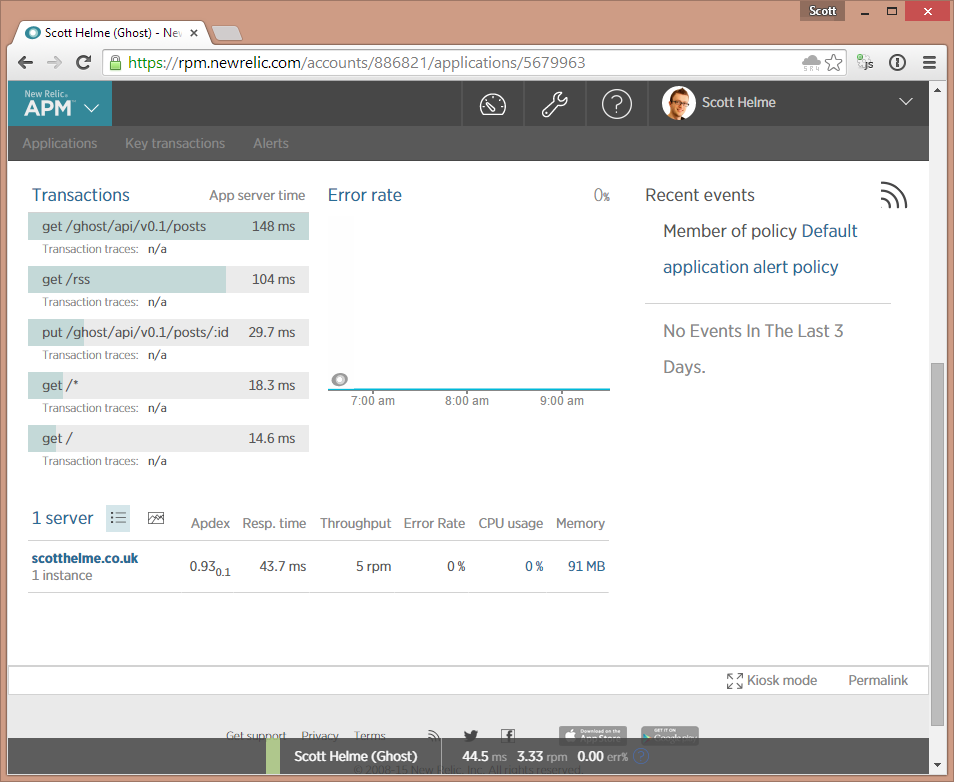The image size is (954, 782).
Task: Open the Error rate heading link
Action: pyautogui.click(x=364, y=195)
